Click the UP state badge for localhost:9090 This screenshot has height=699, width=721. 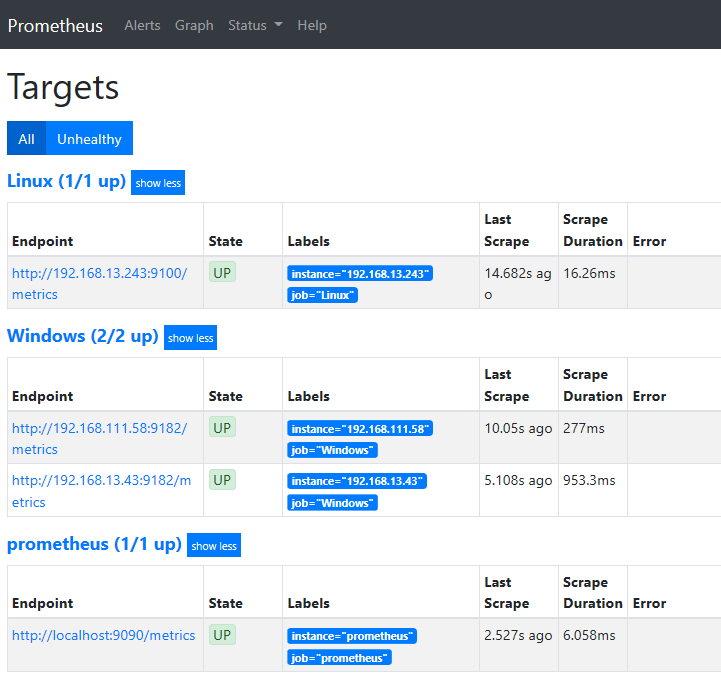coord(222,635)
